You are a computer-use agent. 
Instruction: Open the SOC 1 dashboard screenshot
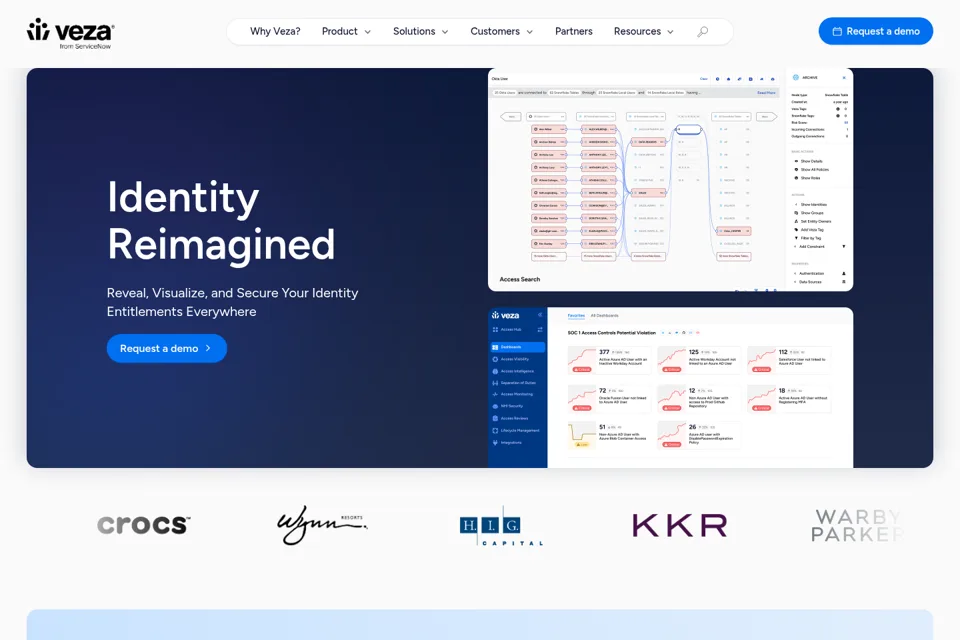tap(670, 388)
